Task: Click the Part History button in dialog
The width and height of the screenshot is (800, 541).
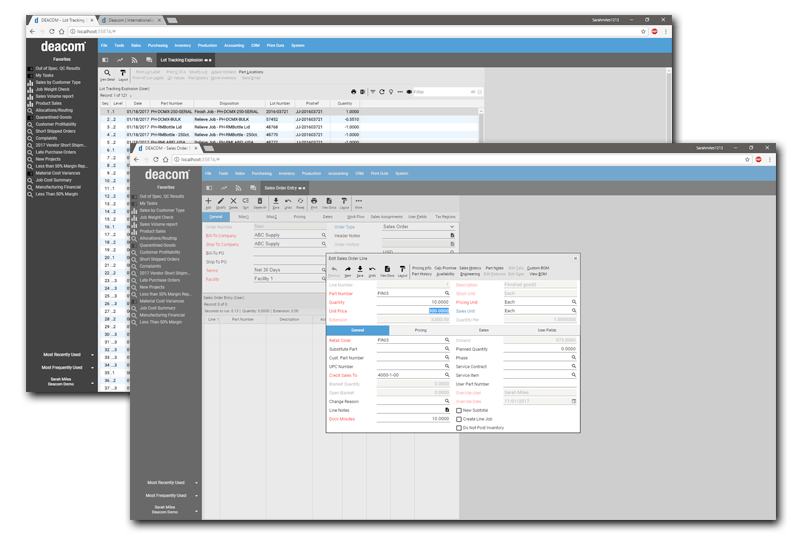Action: 421,274
